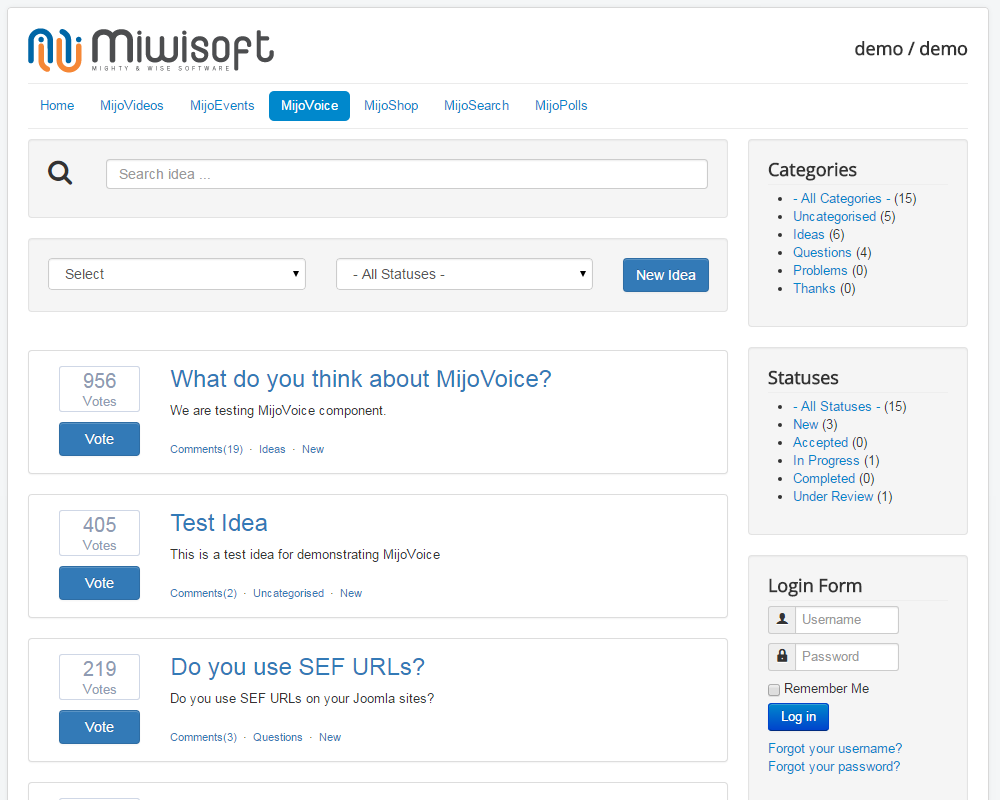This screenshot has width=1000, height=800.
Task: Filter by In Progress status
Action: [826, 460]
